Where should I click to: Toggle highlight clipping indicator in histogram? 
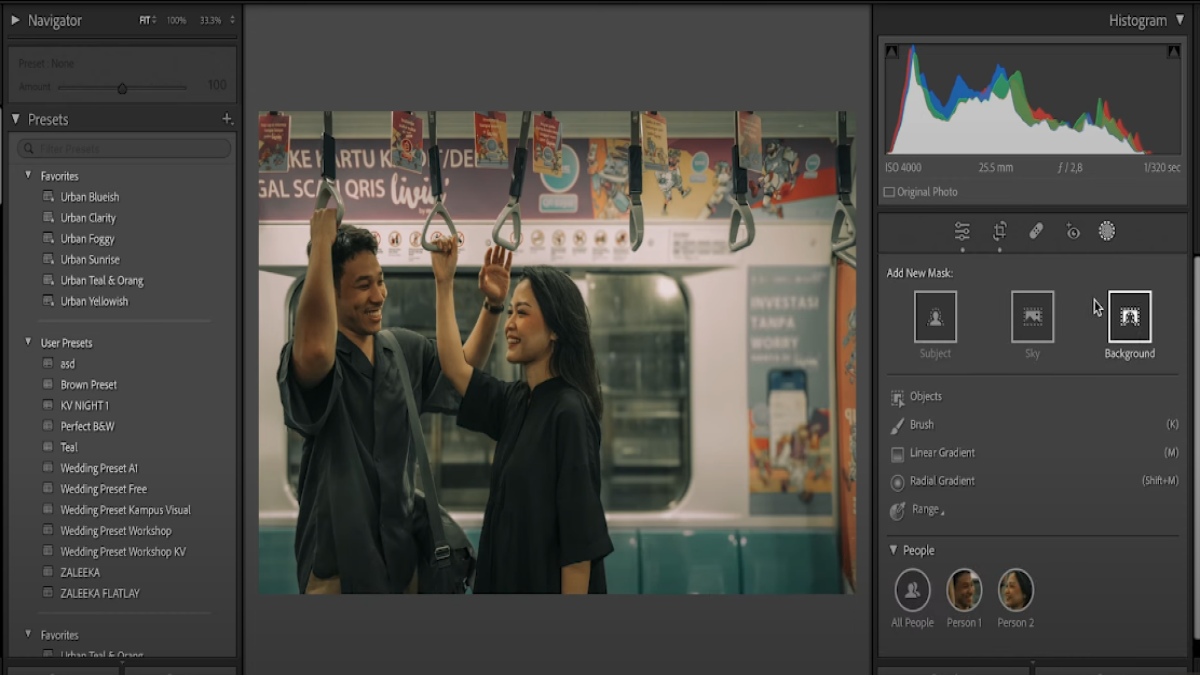pyautogui.click(x=1173, y=51)
